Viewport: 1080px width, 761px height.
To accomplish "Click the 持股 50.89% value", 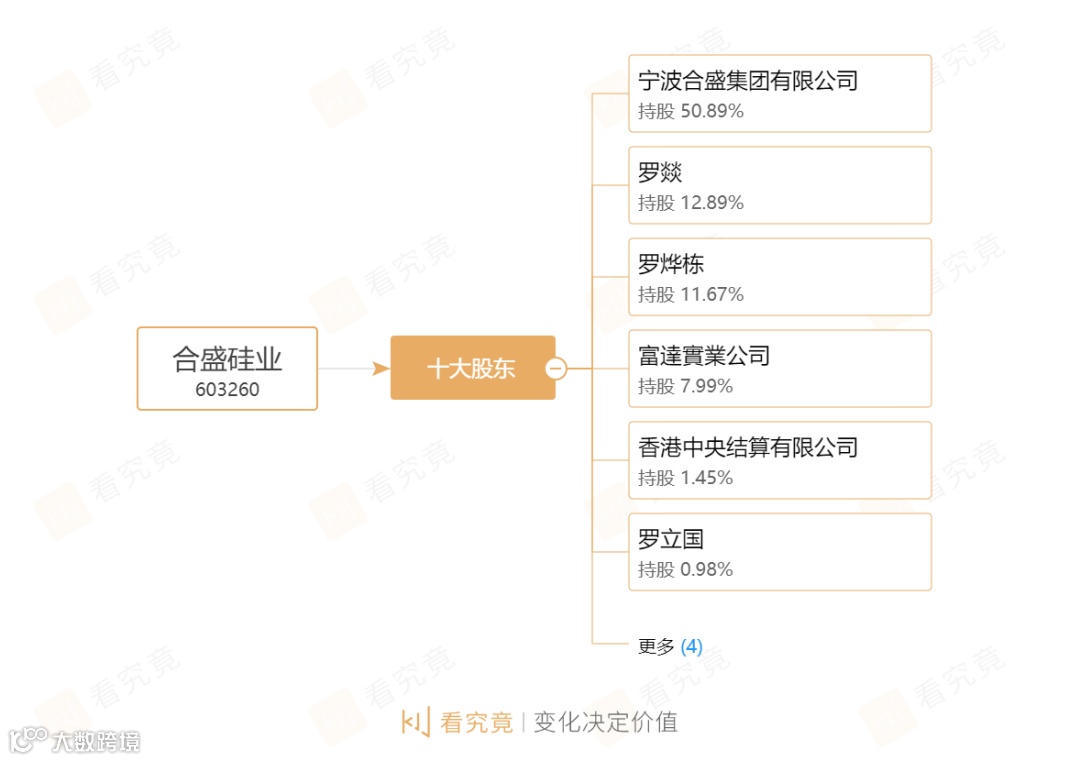I will 691,111.
